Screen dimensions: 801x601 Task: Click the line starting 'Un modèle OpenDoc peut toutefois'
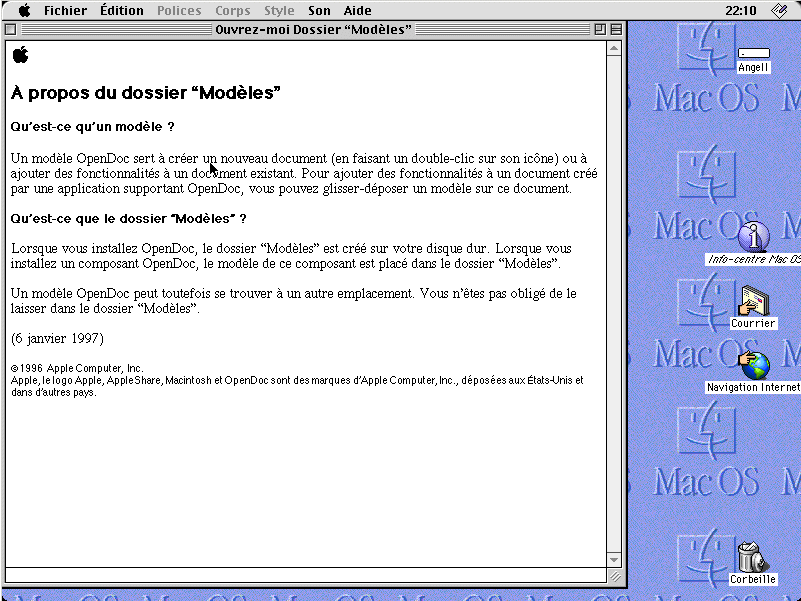pyautogui.click(x=294, y=293)
